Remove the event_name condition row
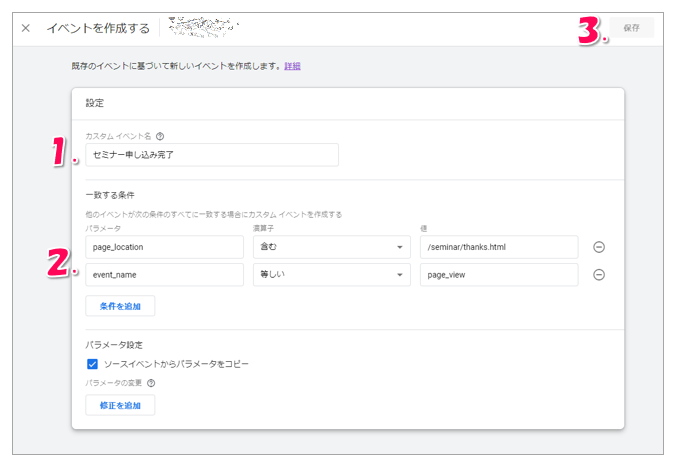This screenshot has width=674, height=463. pyautogui.click(x=599, y=275)
